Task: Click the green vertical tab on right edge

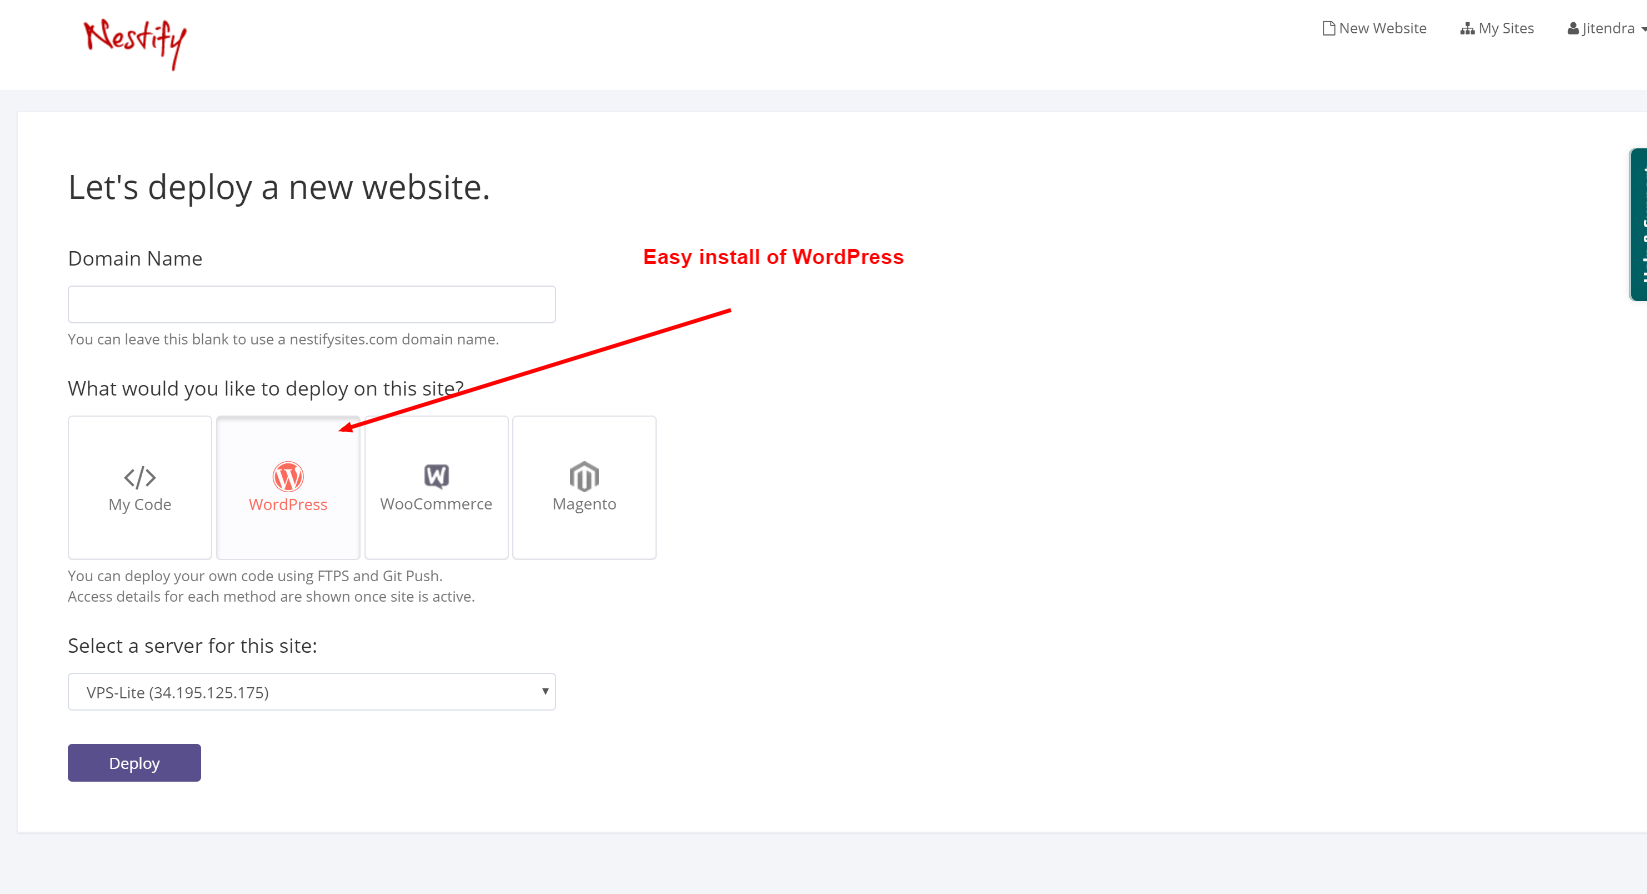Action: click(x=1638, y=224)
